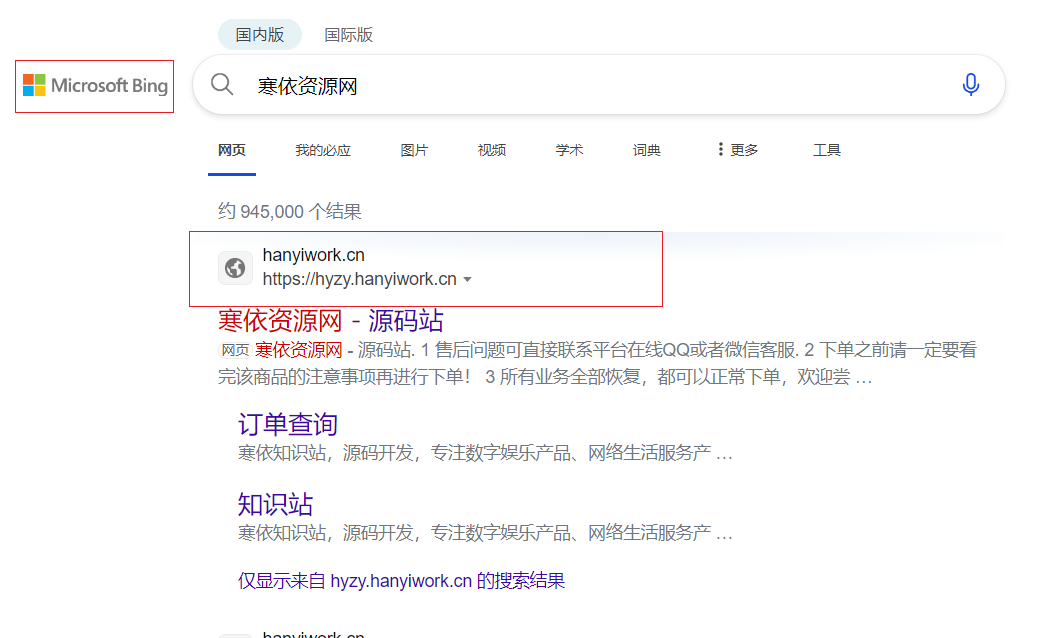This screenshot has height=638, width=1049.
Task: Switch to 国内版 search mode
Action: pyautogui.click(x=260, y=35)
